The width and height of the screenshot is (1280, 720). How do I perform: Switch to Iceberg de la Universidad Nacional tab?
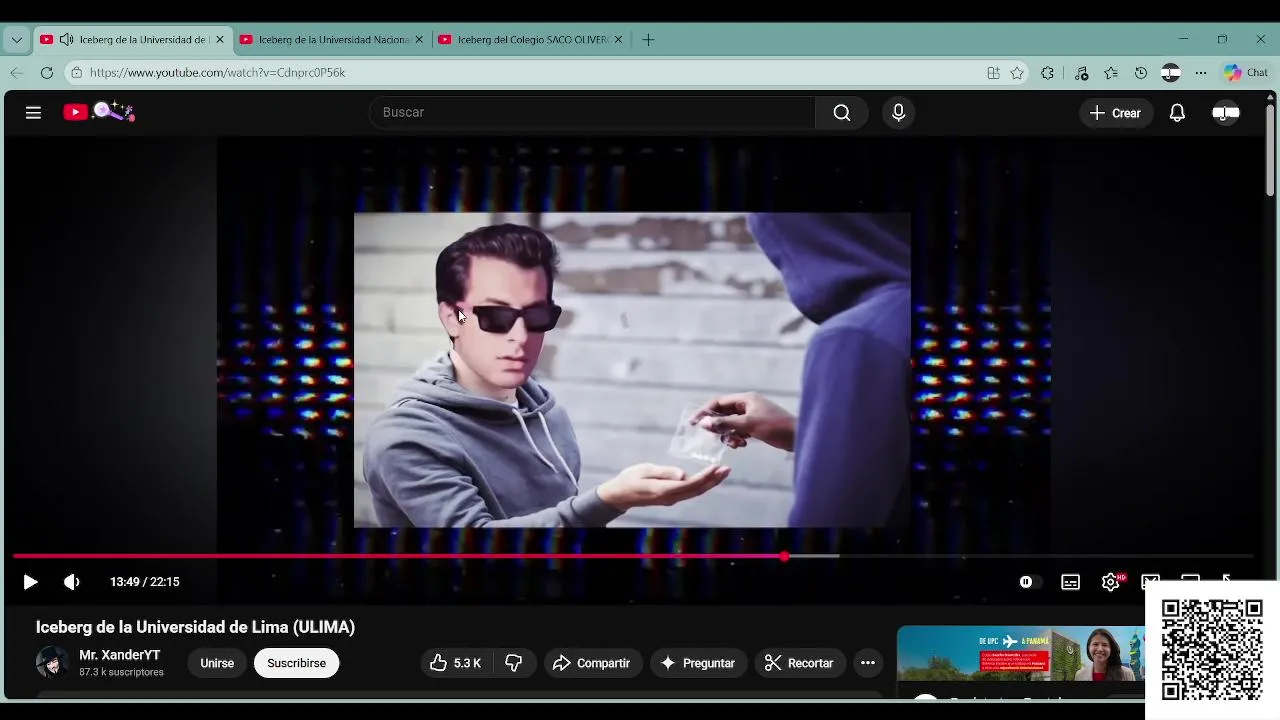click(x=333, y=40)
